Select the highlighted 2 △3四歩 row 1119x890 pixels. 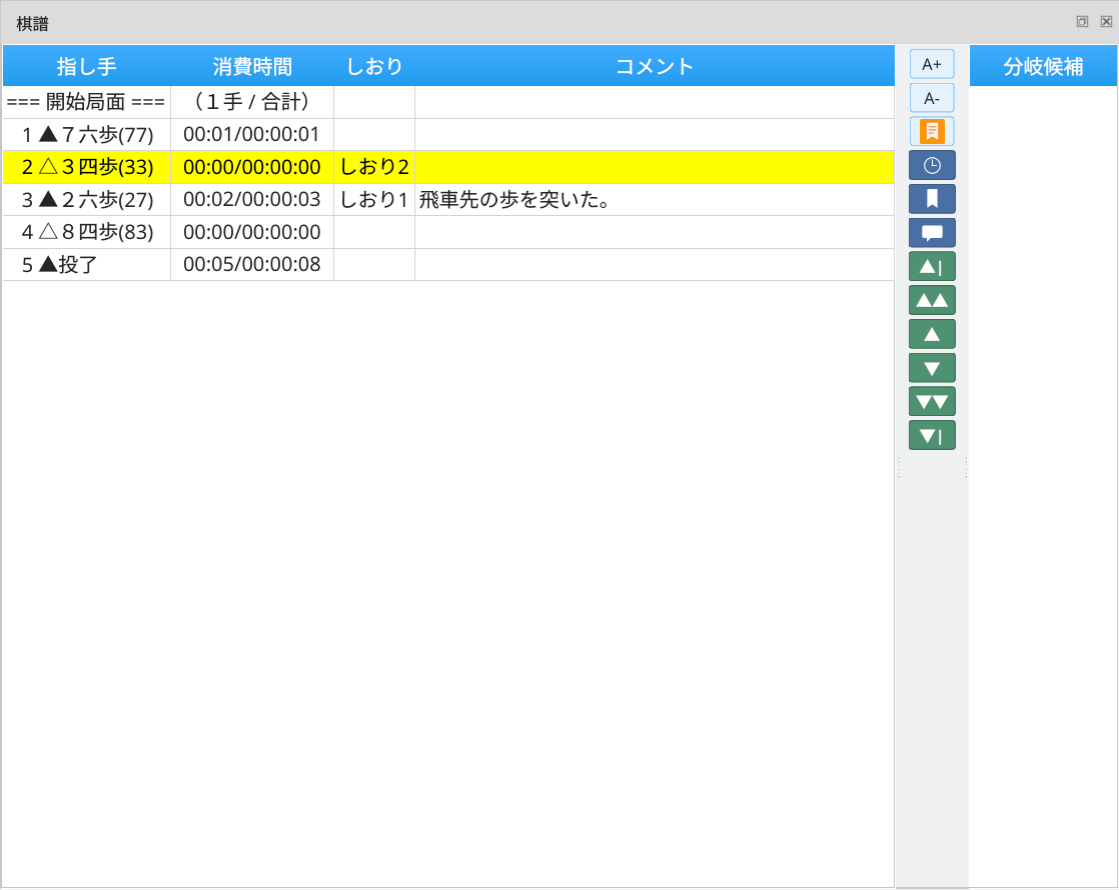(86, 167)
